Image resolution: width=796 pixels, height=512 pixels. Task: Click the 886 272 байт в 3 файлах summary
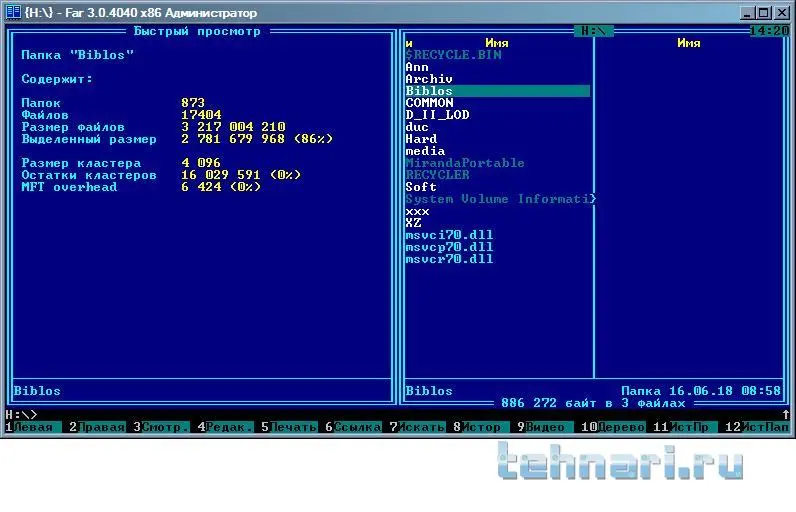[593, 403]
